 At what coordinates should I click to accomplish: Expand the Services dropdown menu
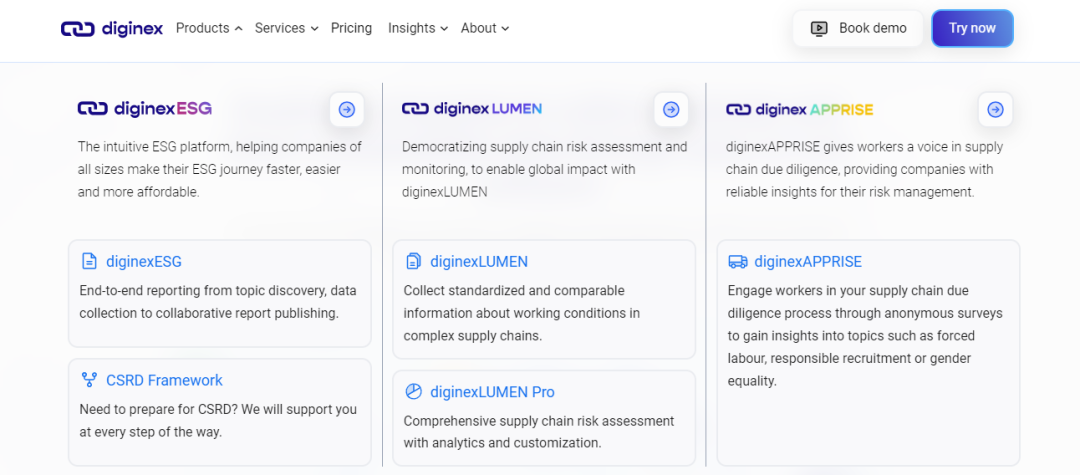(287, 28)
